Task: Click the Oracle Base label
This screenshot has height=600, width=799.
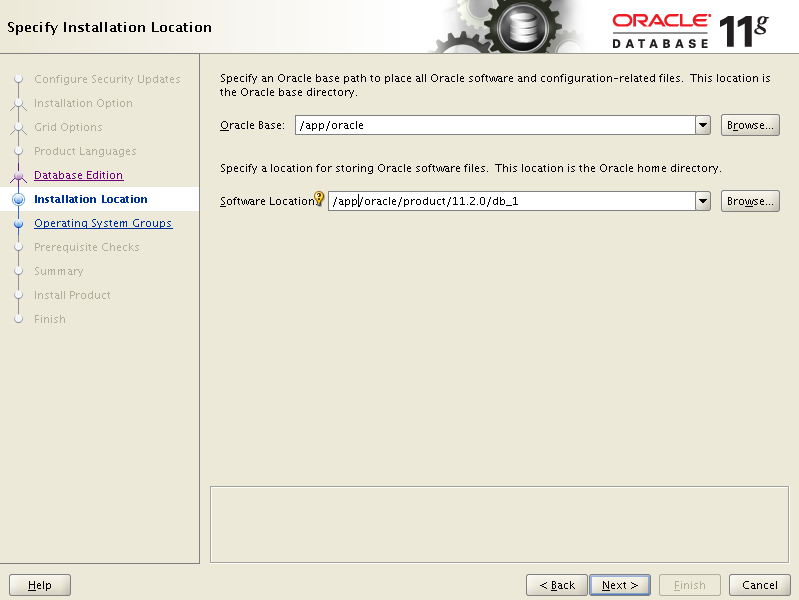Action: (x=252, y=125)
